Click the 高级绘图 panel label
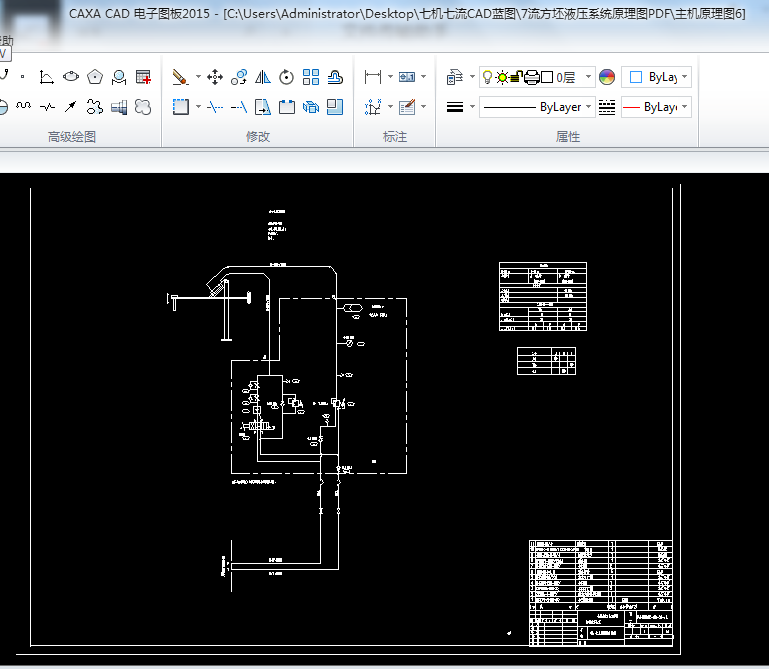This screenshot has height=669, width=769. click(x=72, y=137)
